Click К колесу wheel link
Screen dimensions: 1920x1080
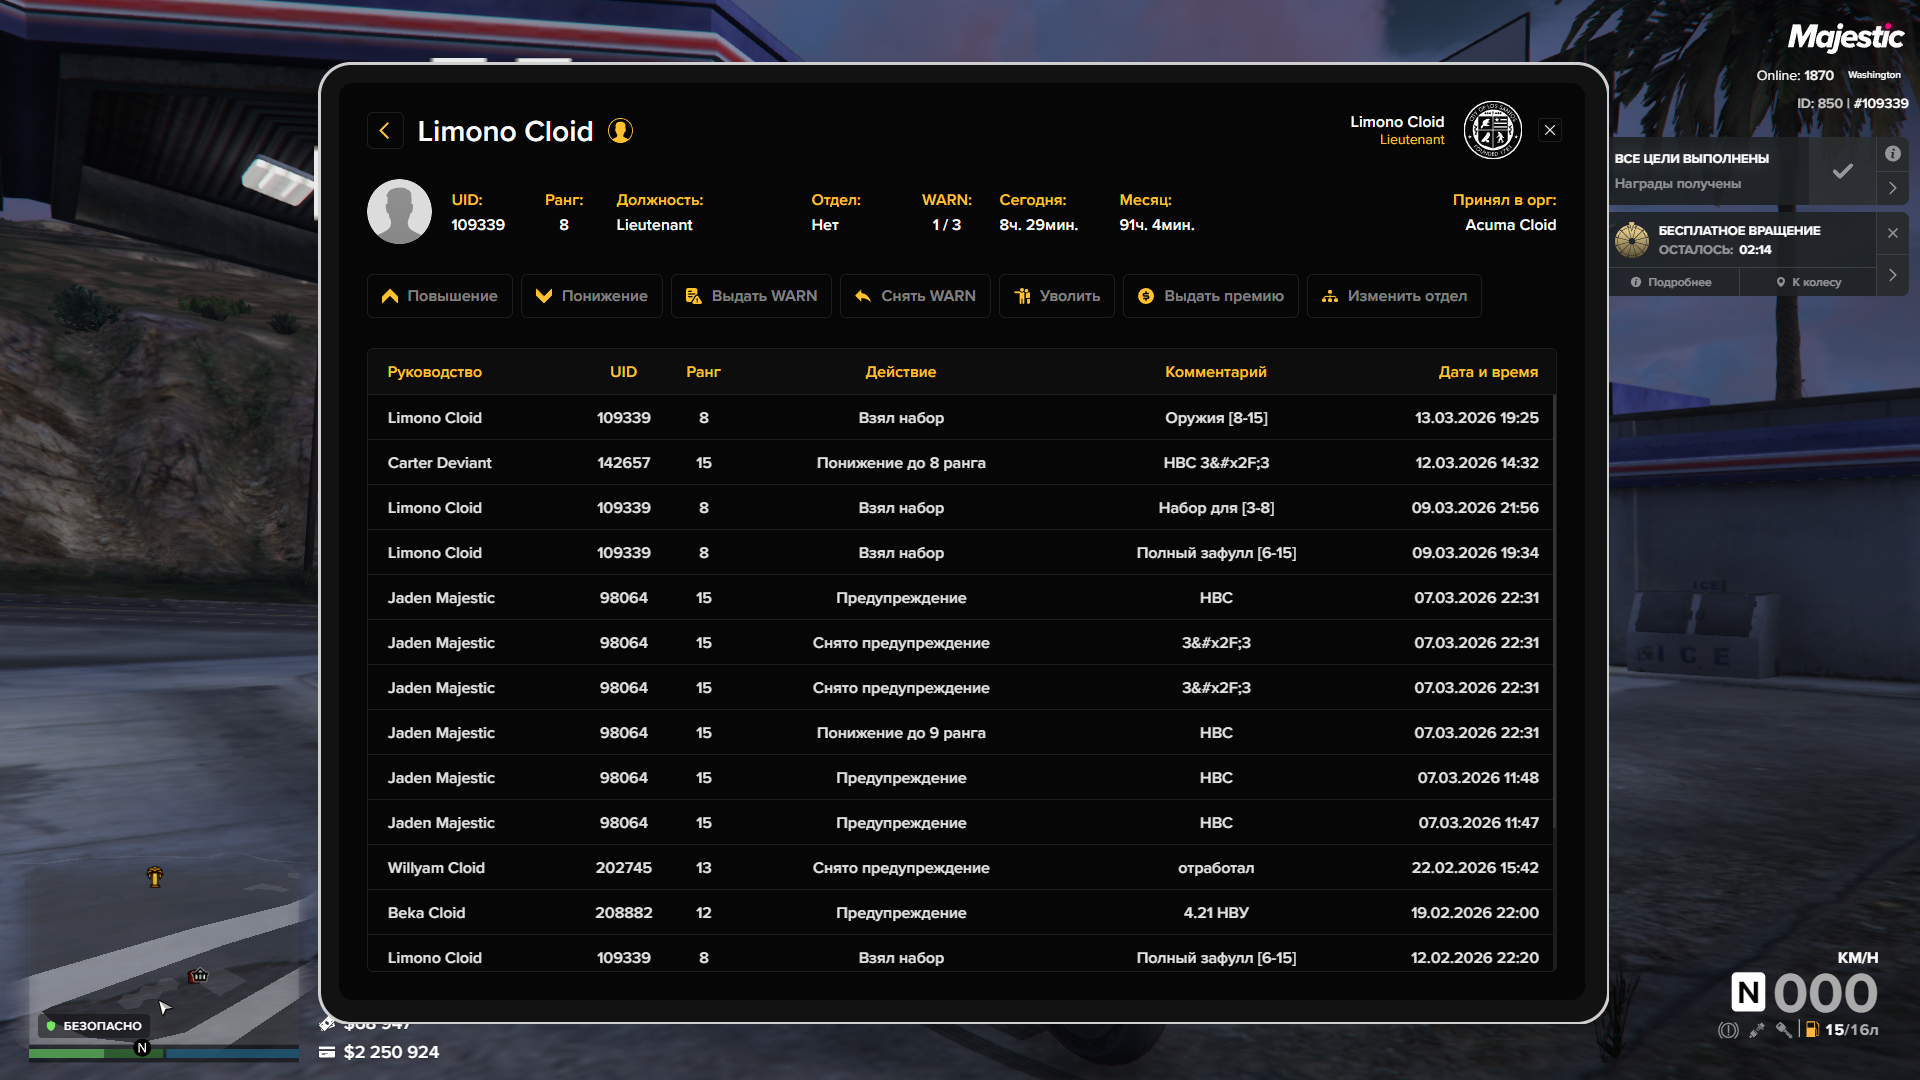click(1809, 282)
